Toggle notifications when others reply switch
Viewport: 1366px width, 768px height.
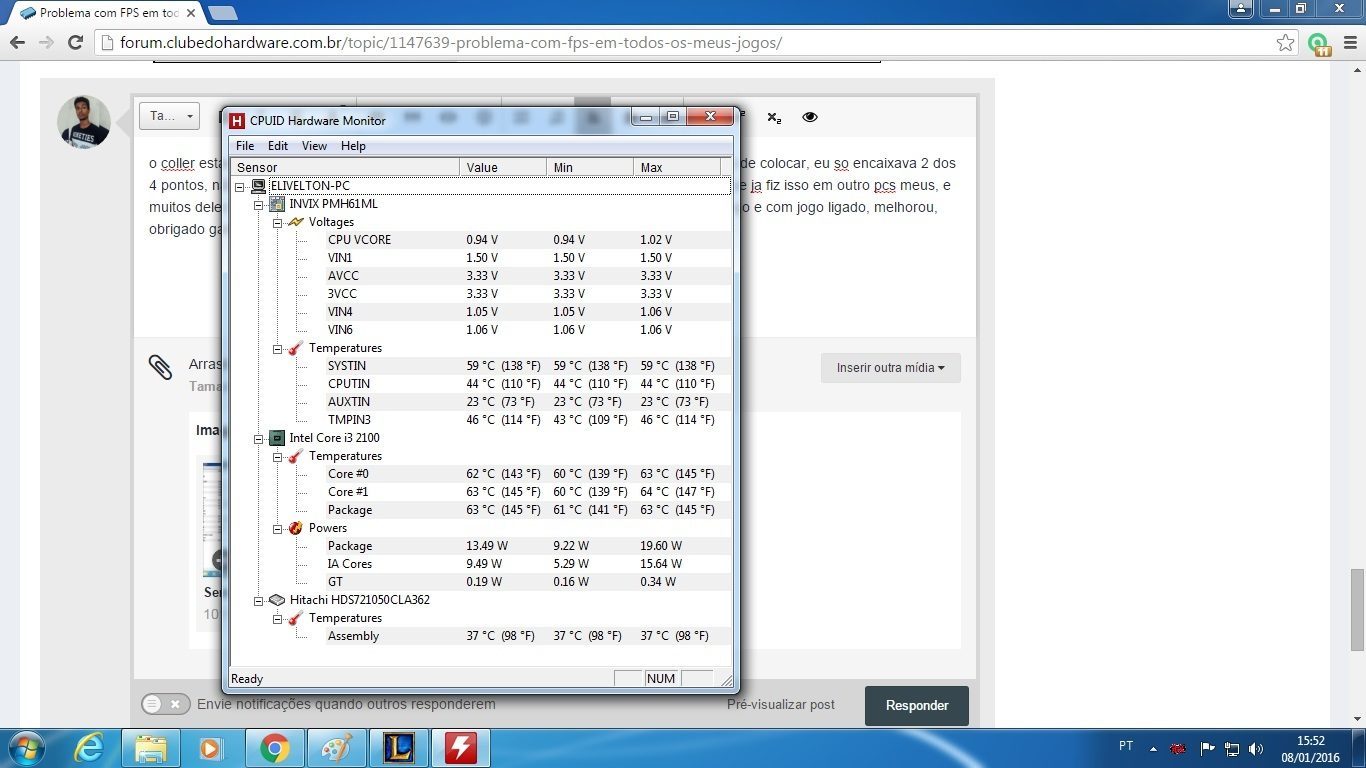(166, 704)
